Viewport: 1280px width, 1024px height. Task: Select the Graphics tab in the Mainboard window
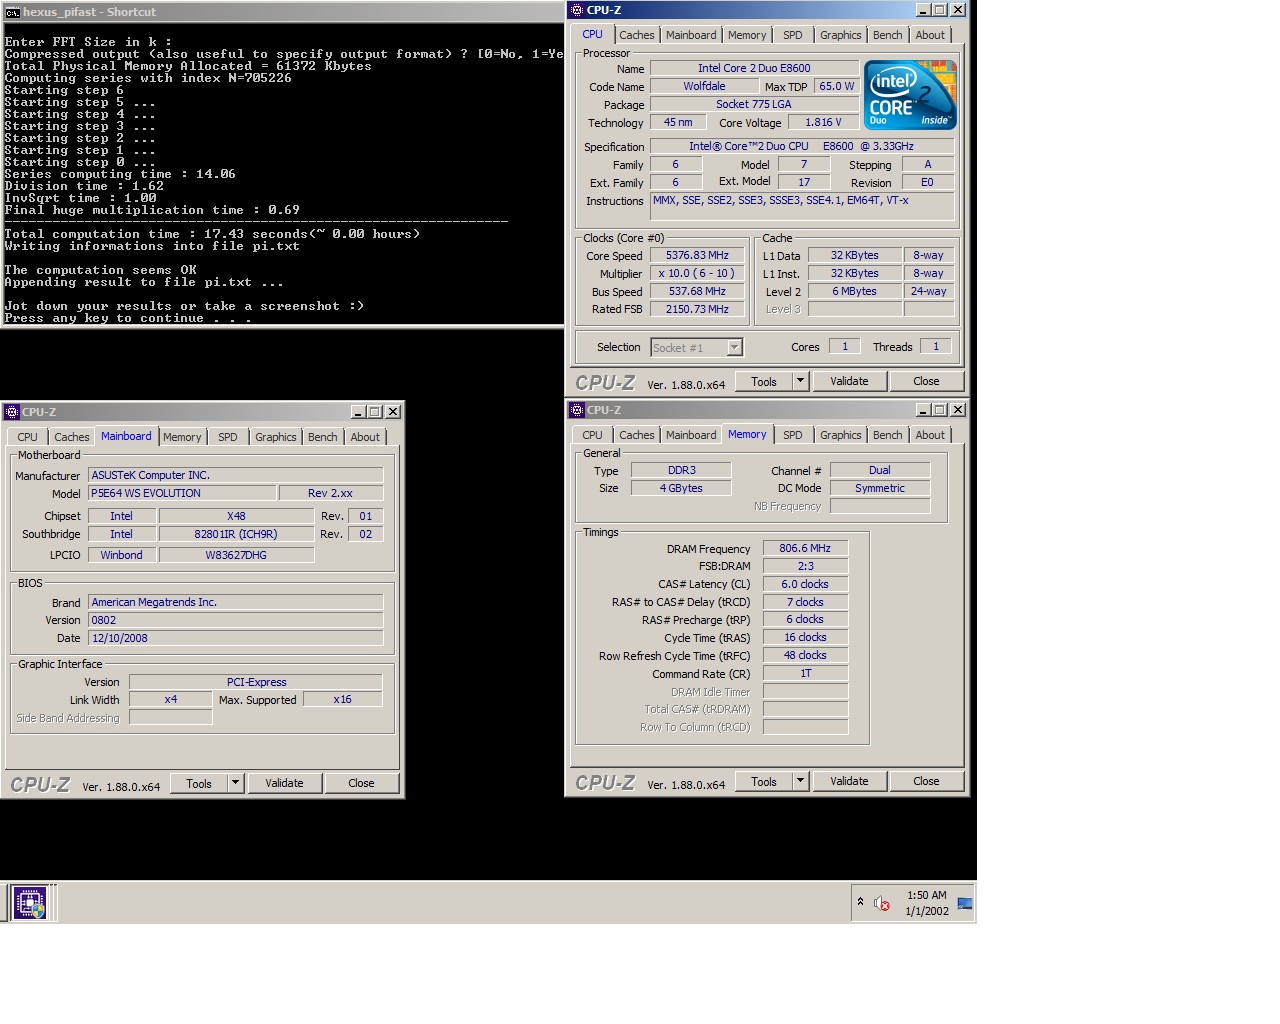point(275,437)
